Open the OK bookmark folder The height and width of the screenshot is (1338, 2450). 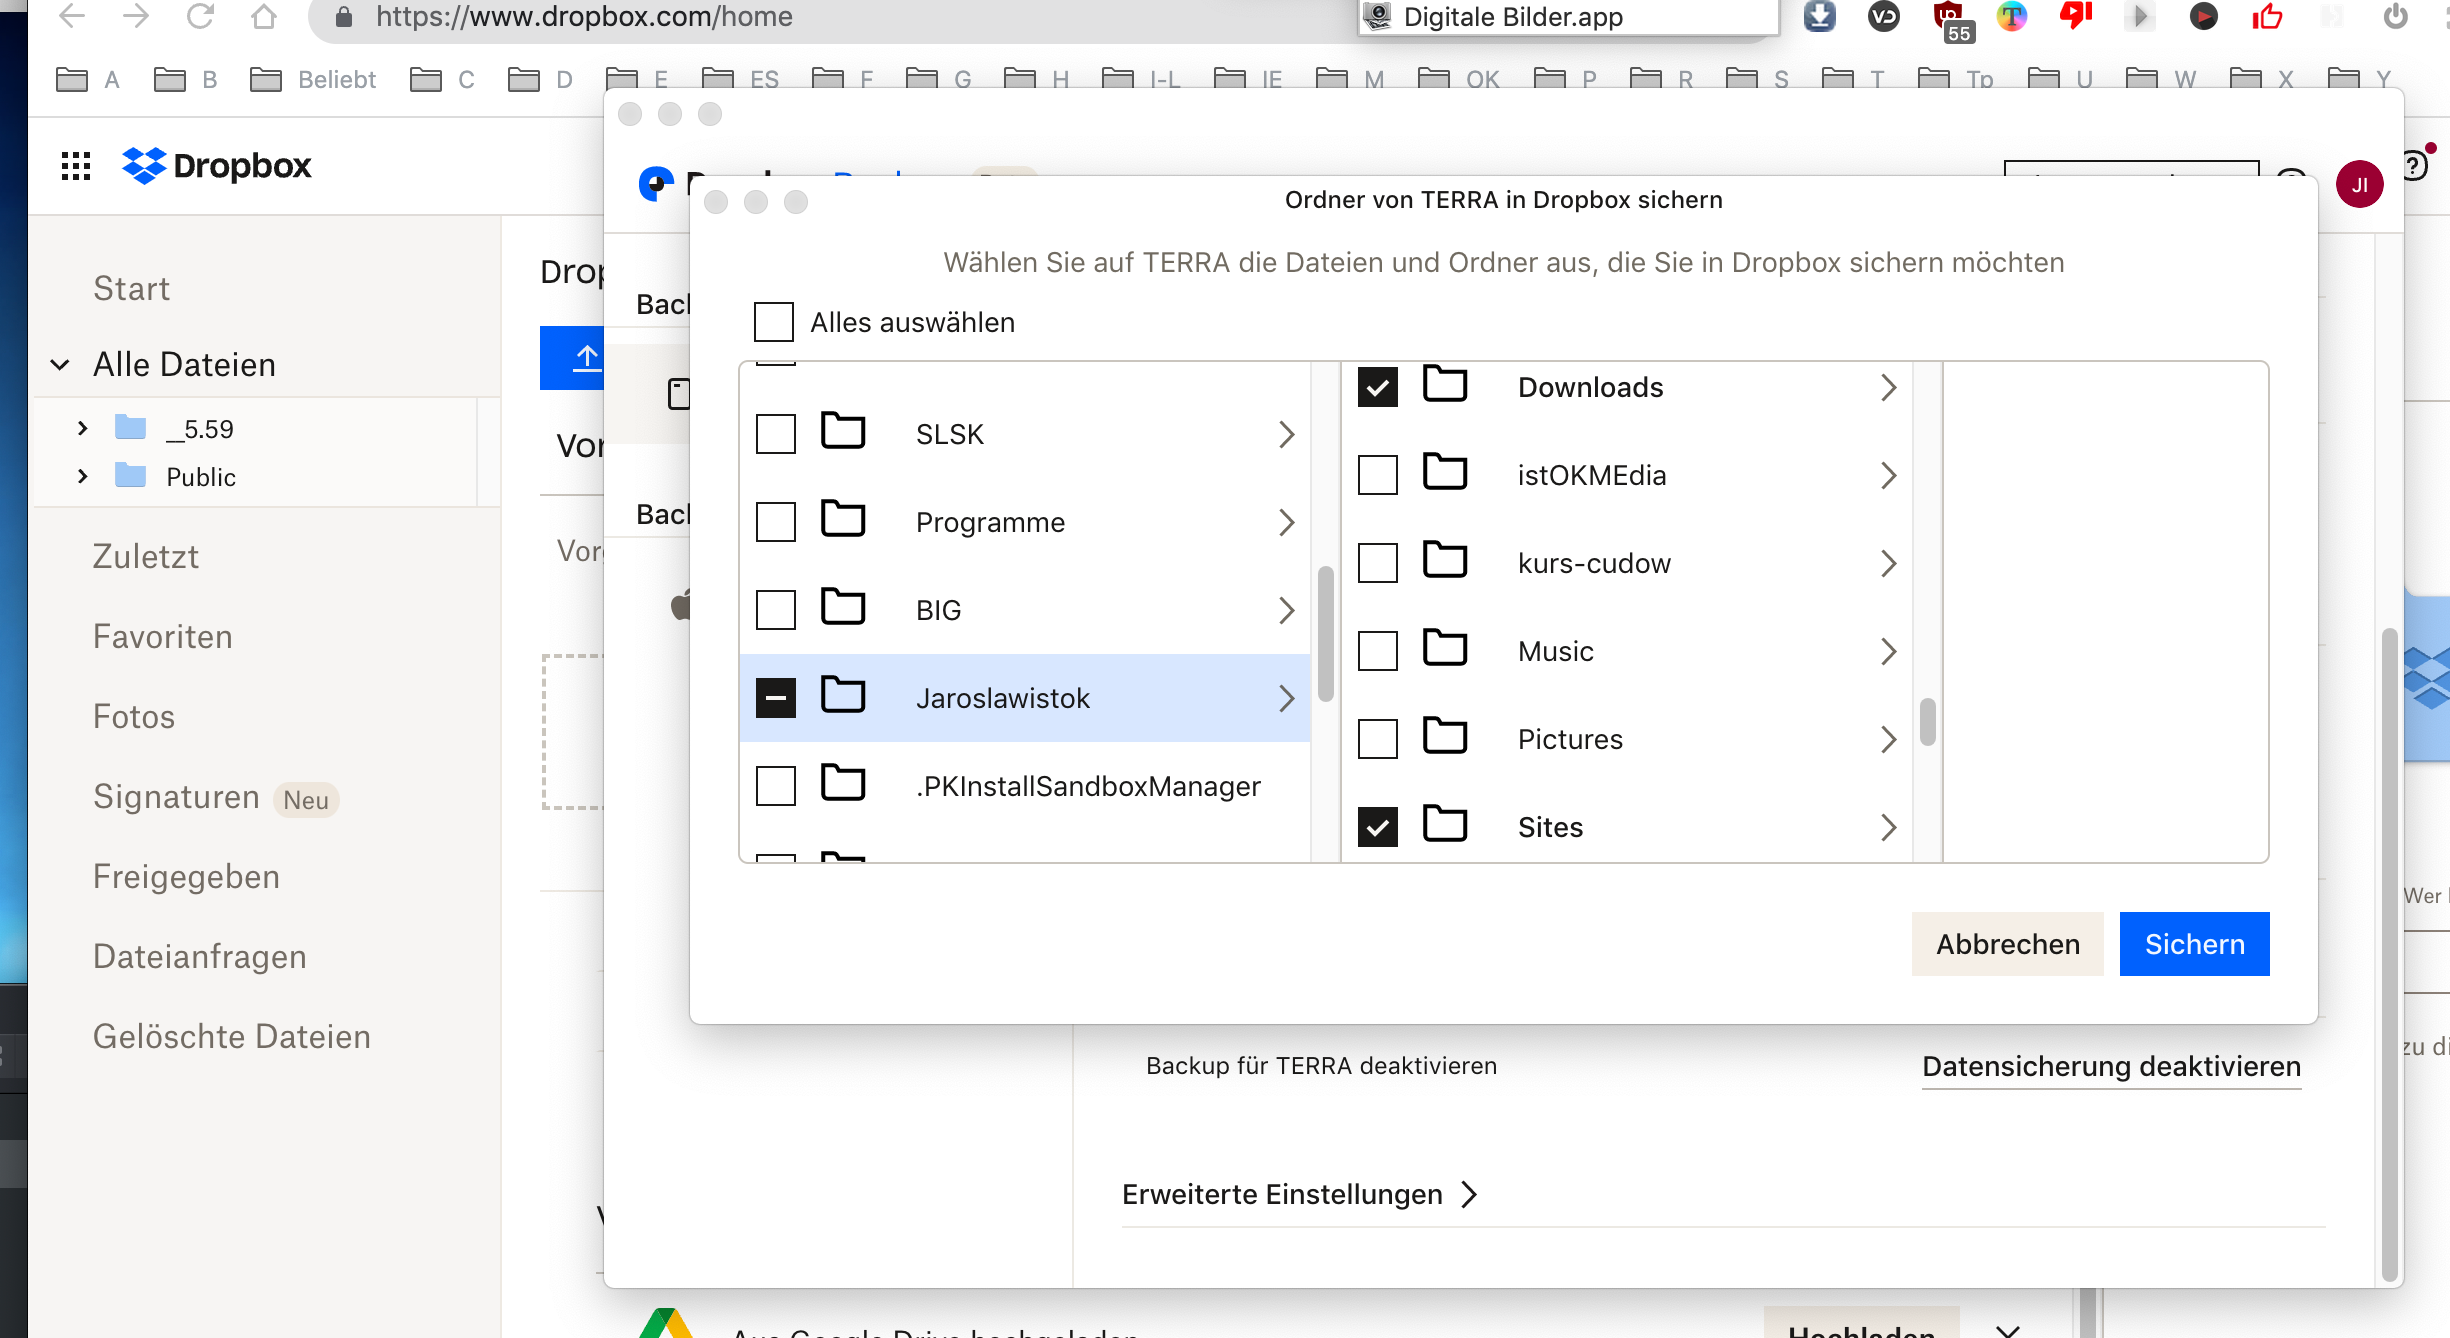[x=1459, y=79]
